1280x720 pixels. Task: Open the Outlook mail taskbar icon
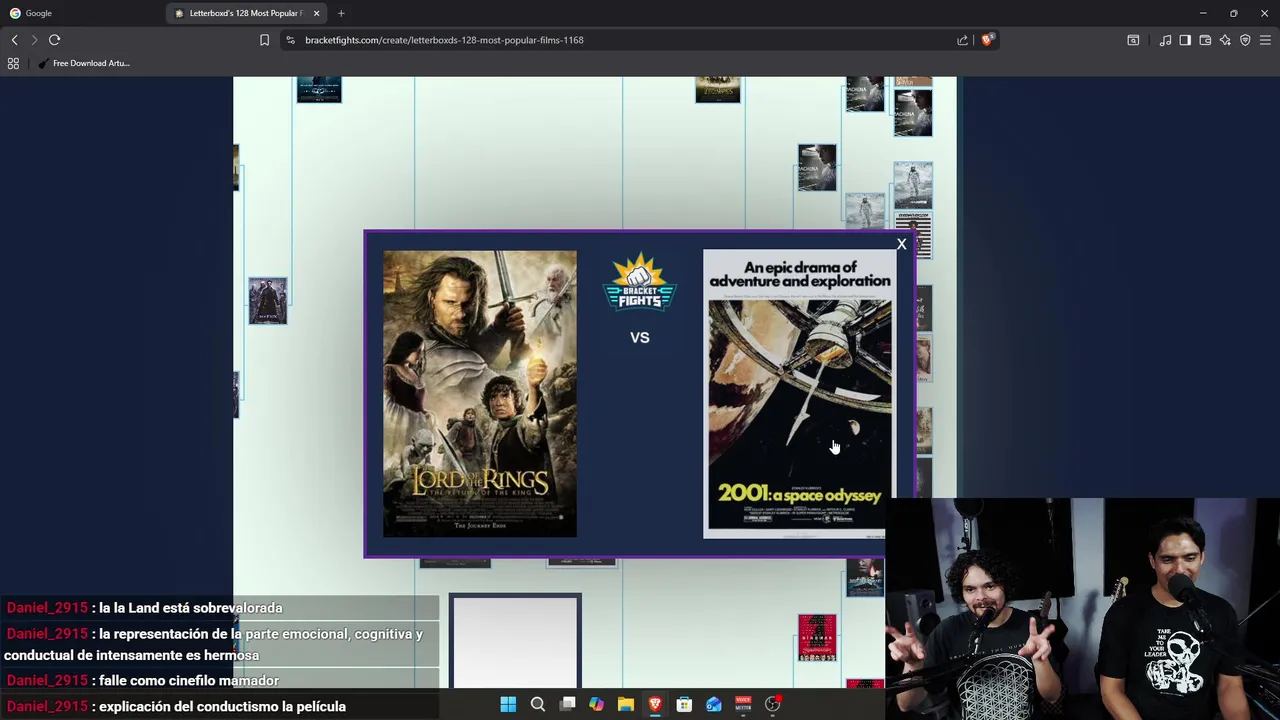(x=714, y=704)
